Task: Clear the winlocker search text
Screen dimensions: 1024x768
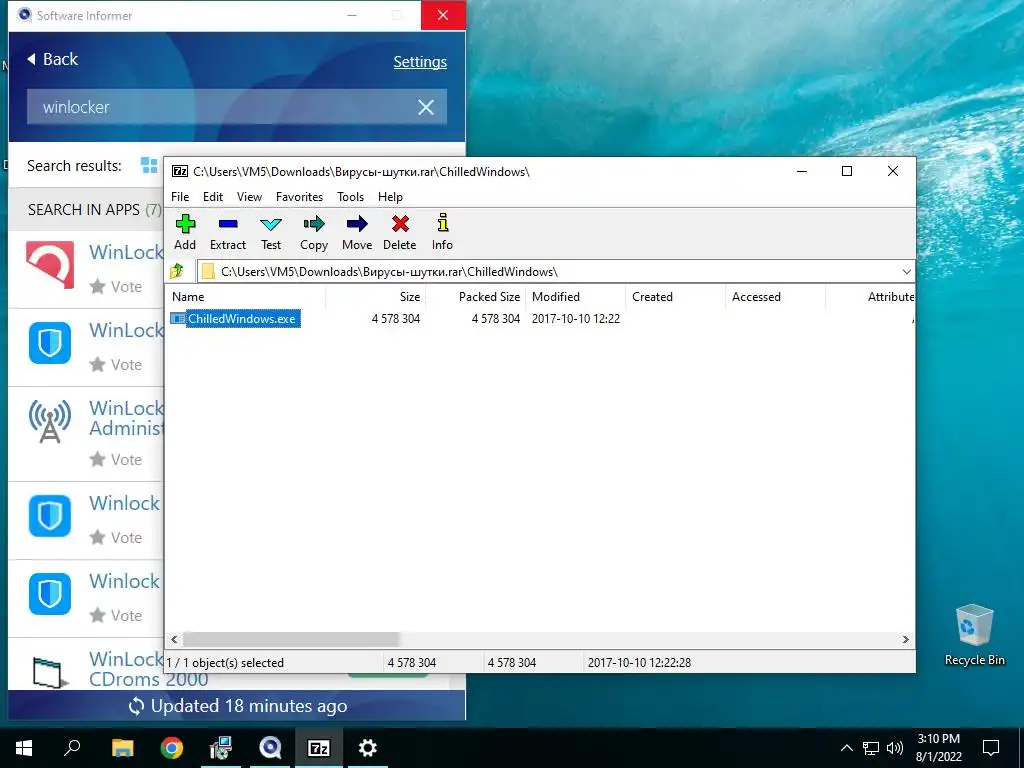Action: point(426,107)
